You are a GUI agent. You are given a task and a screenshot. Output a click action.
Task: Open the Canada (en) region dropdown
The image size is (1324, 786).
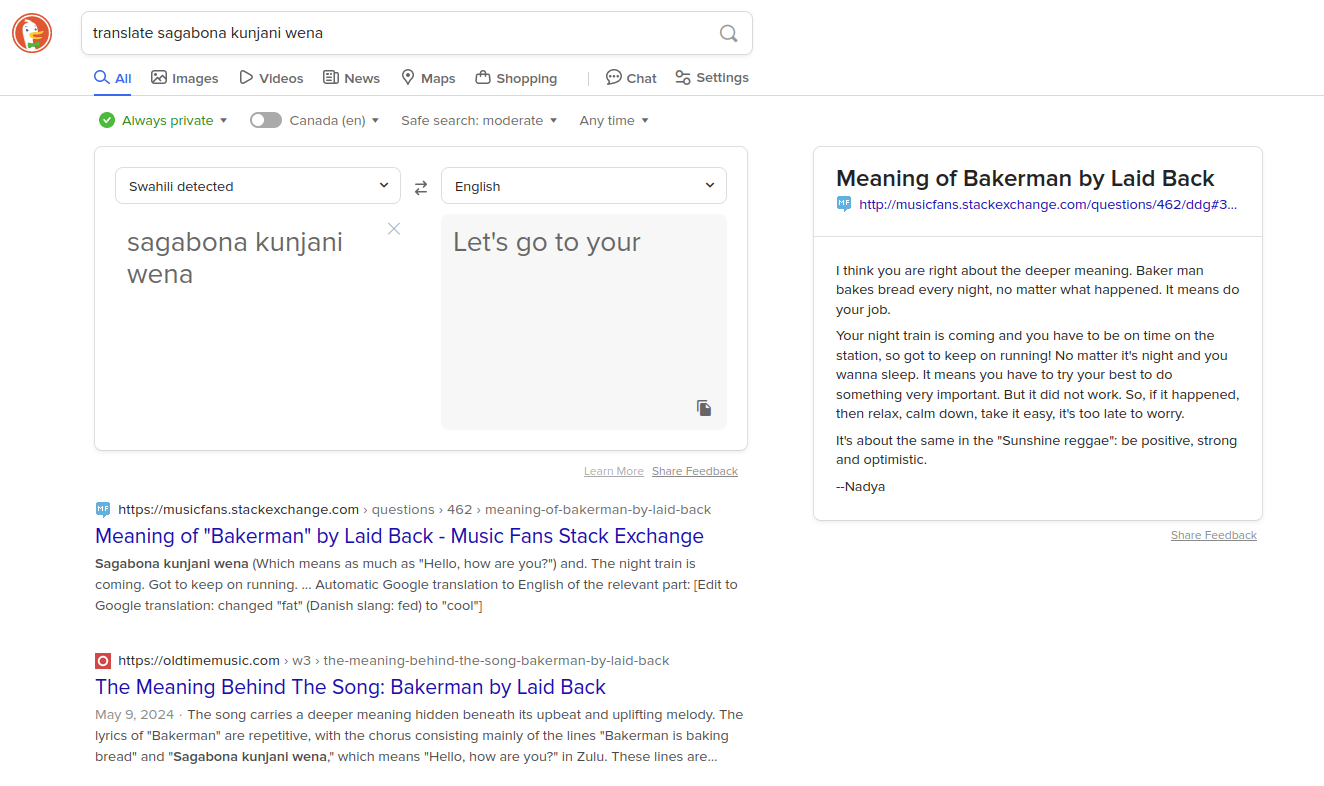[334, 120]
